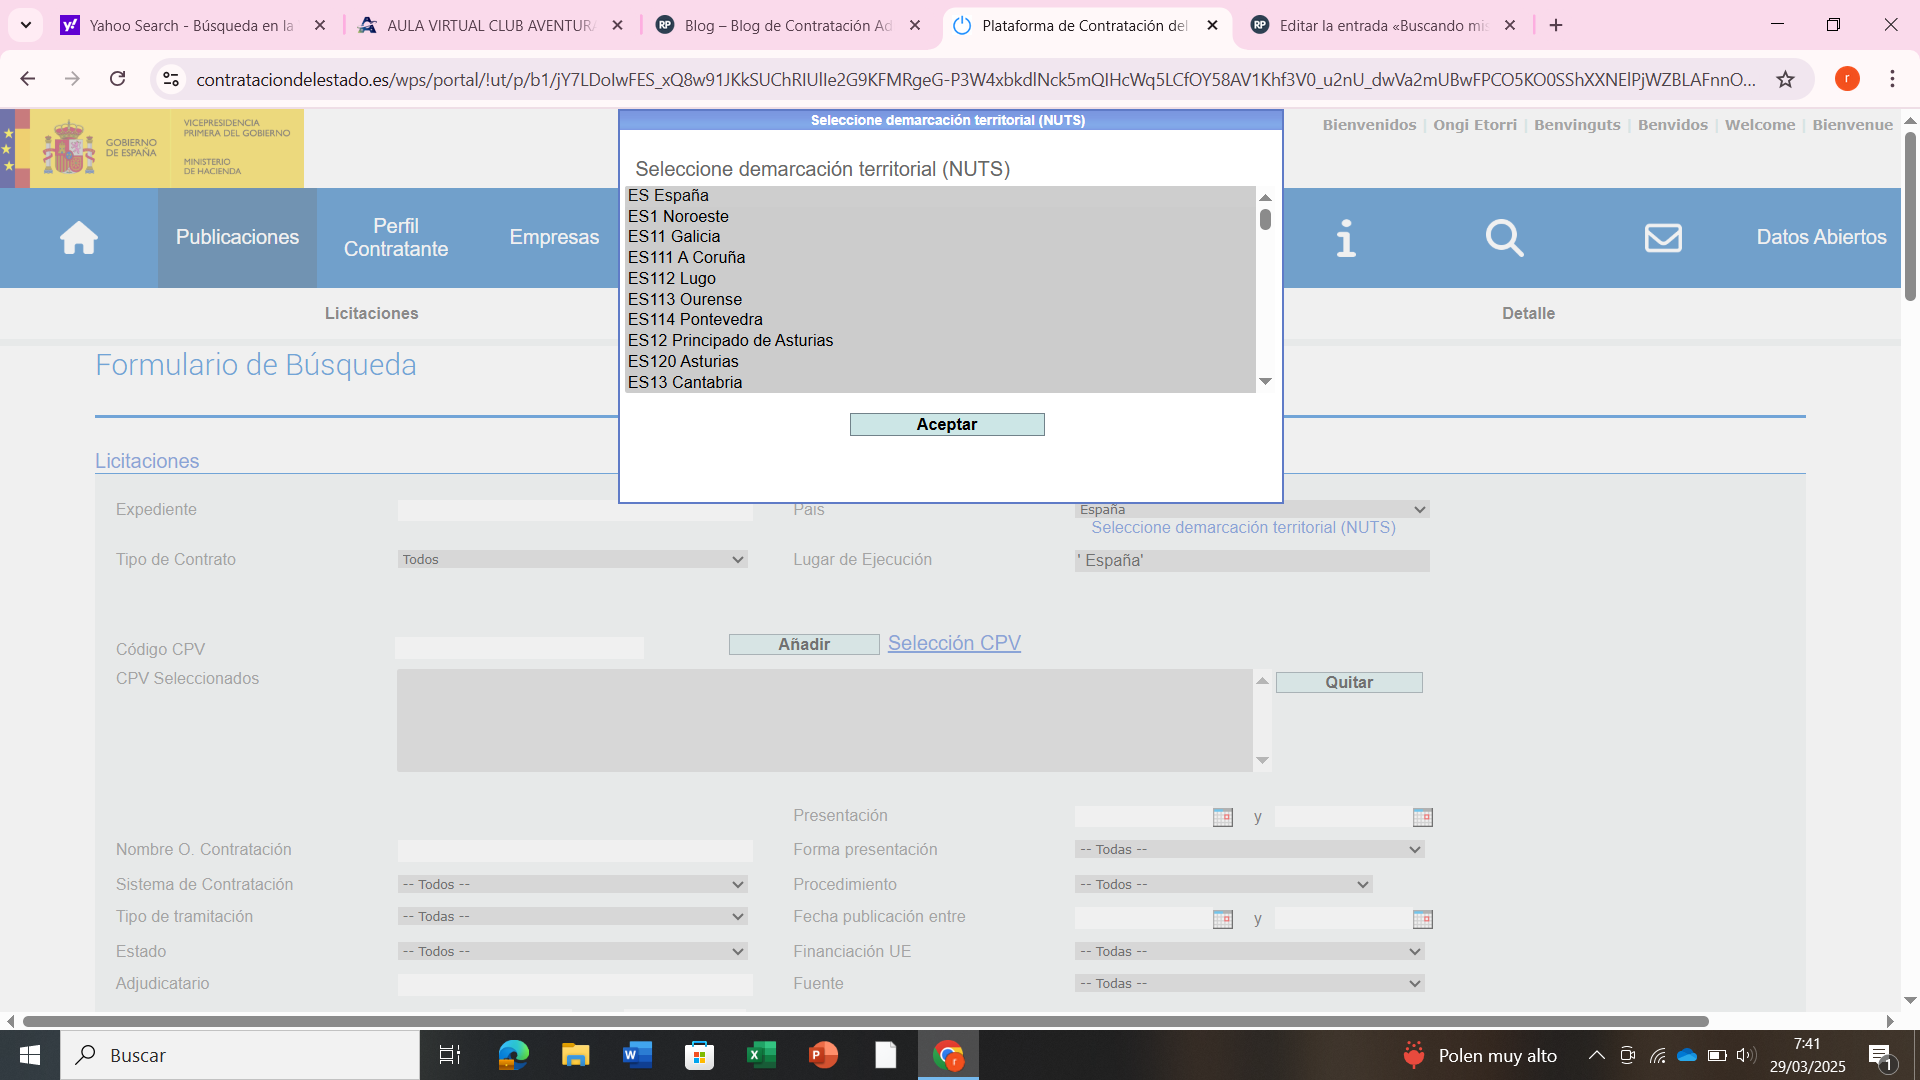Select ES11 Galicia in the NUTS list
This screenshot has height=1080, width=1920.
[674, 237]
